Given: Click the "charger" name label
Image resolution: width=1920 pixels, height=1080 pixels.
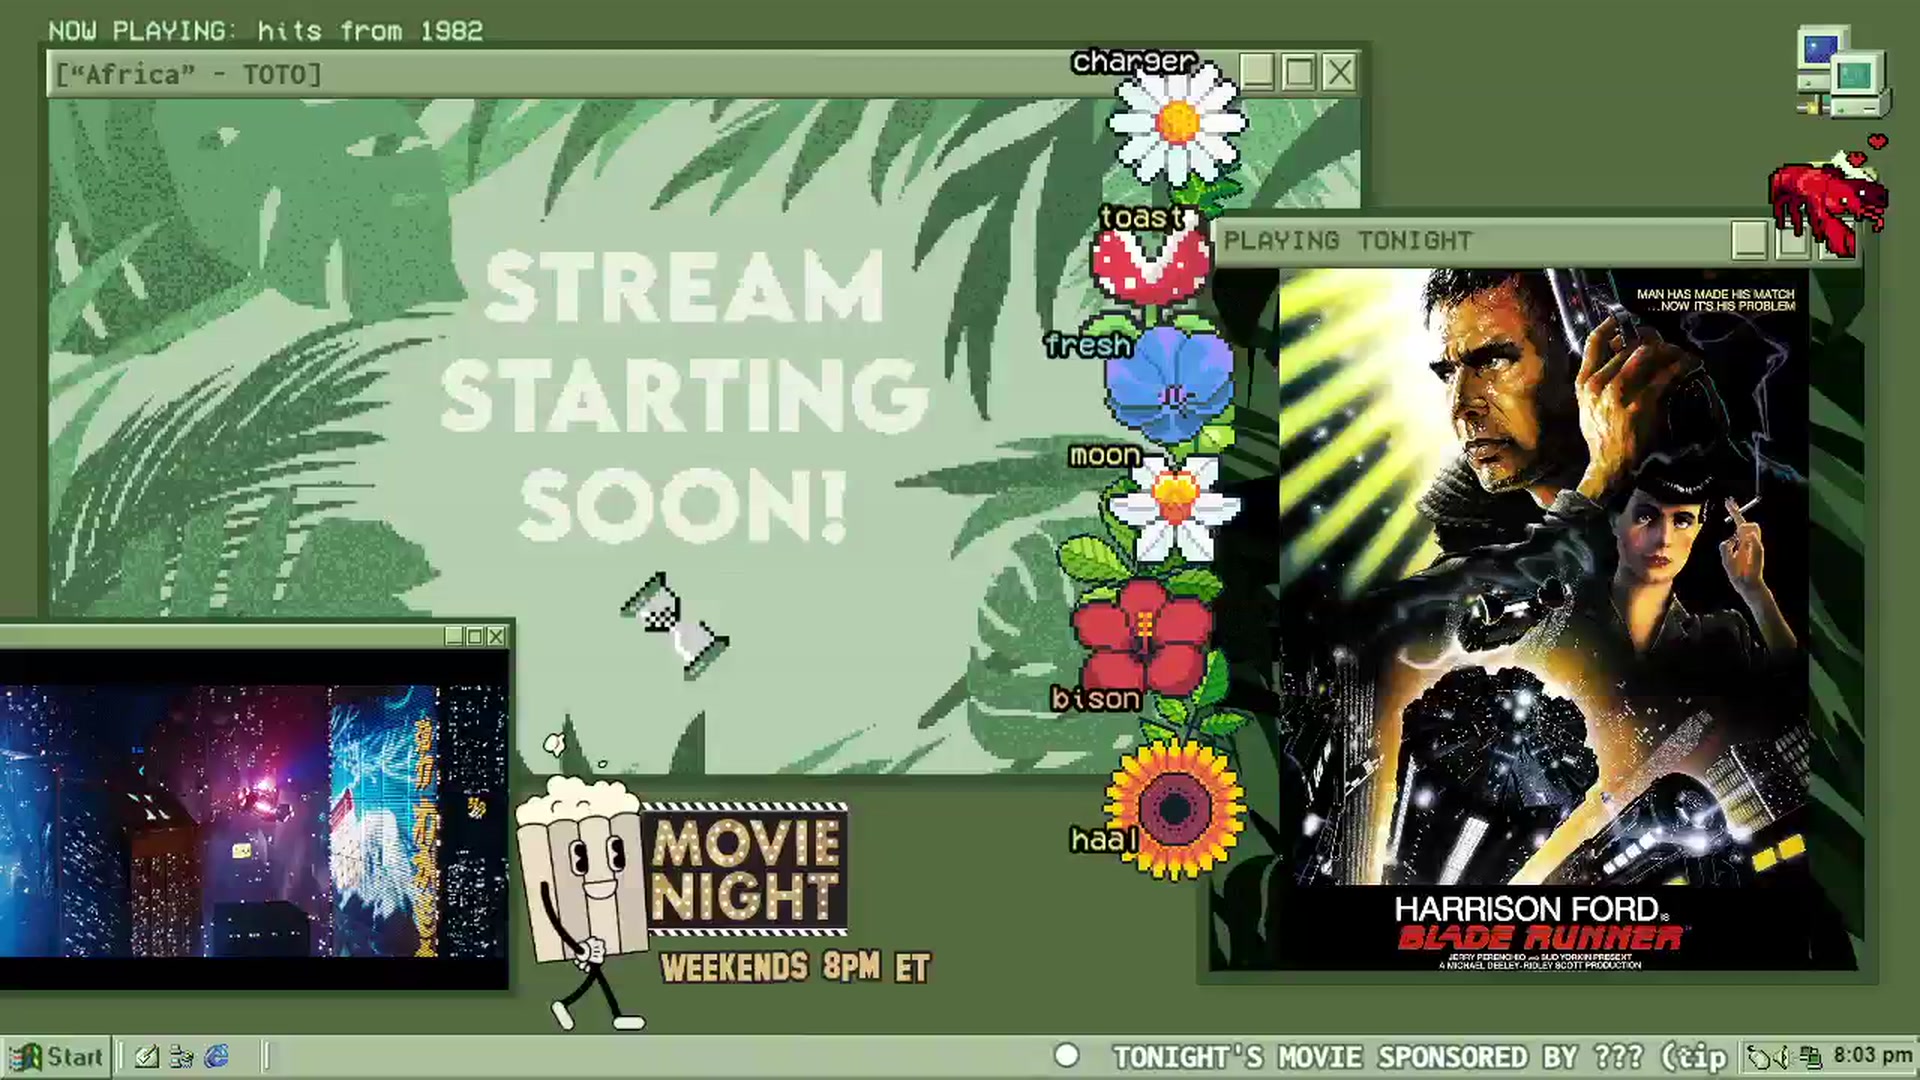Looking at the screenshot, I should click(x=1134, y=62).
